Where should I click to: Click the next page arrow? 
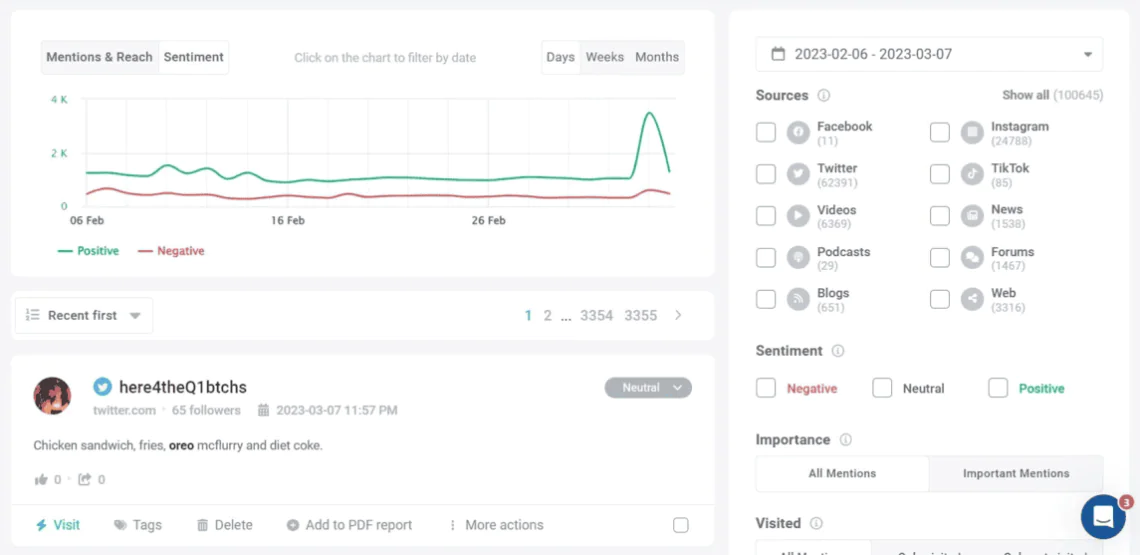tap(678, 315)
